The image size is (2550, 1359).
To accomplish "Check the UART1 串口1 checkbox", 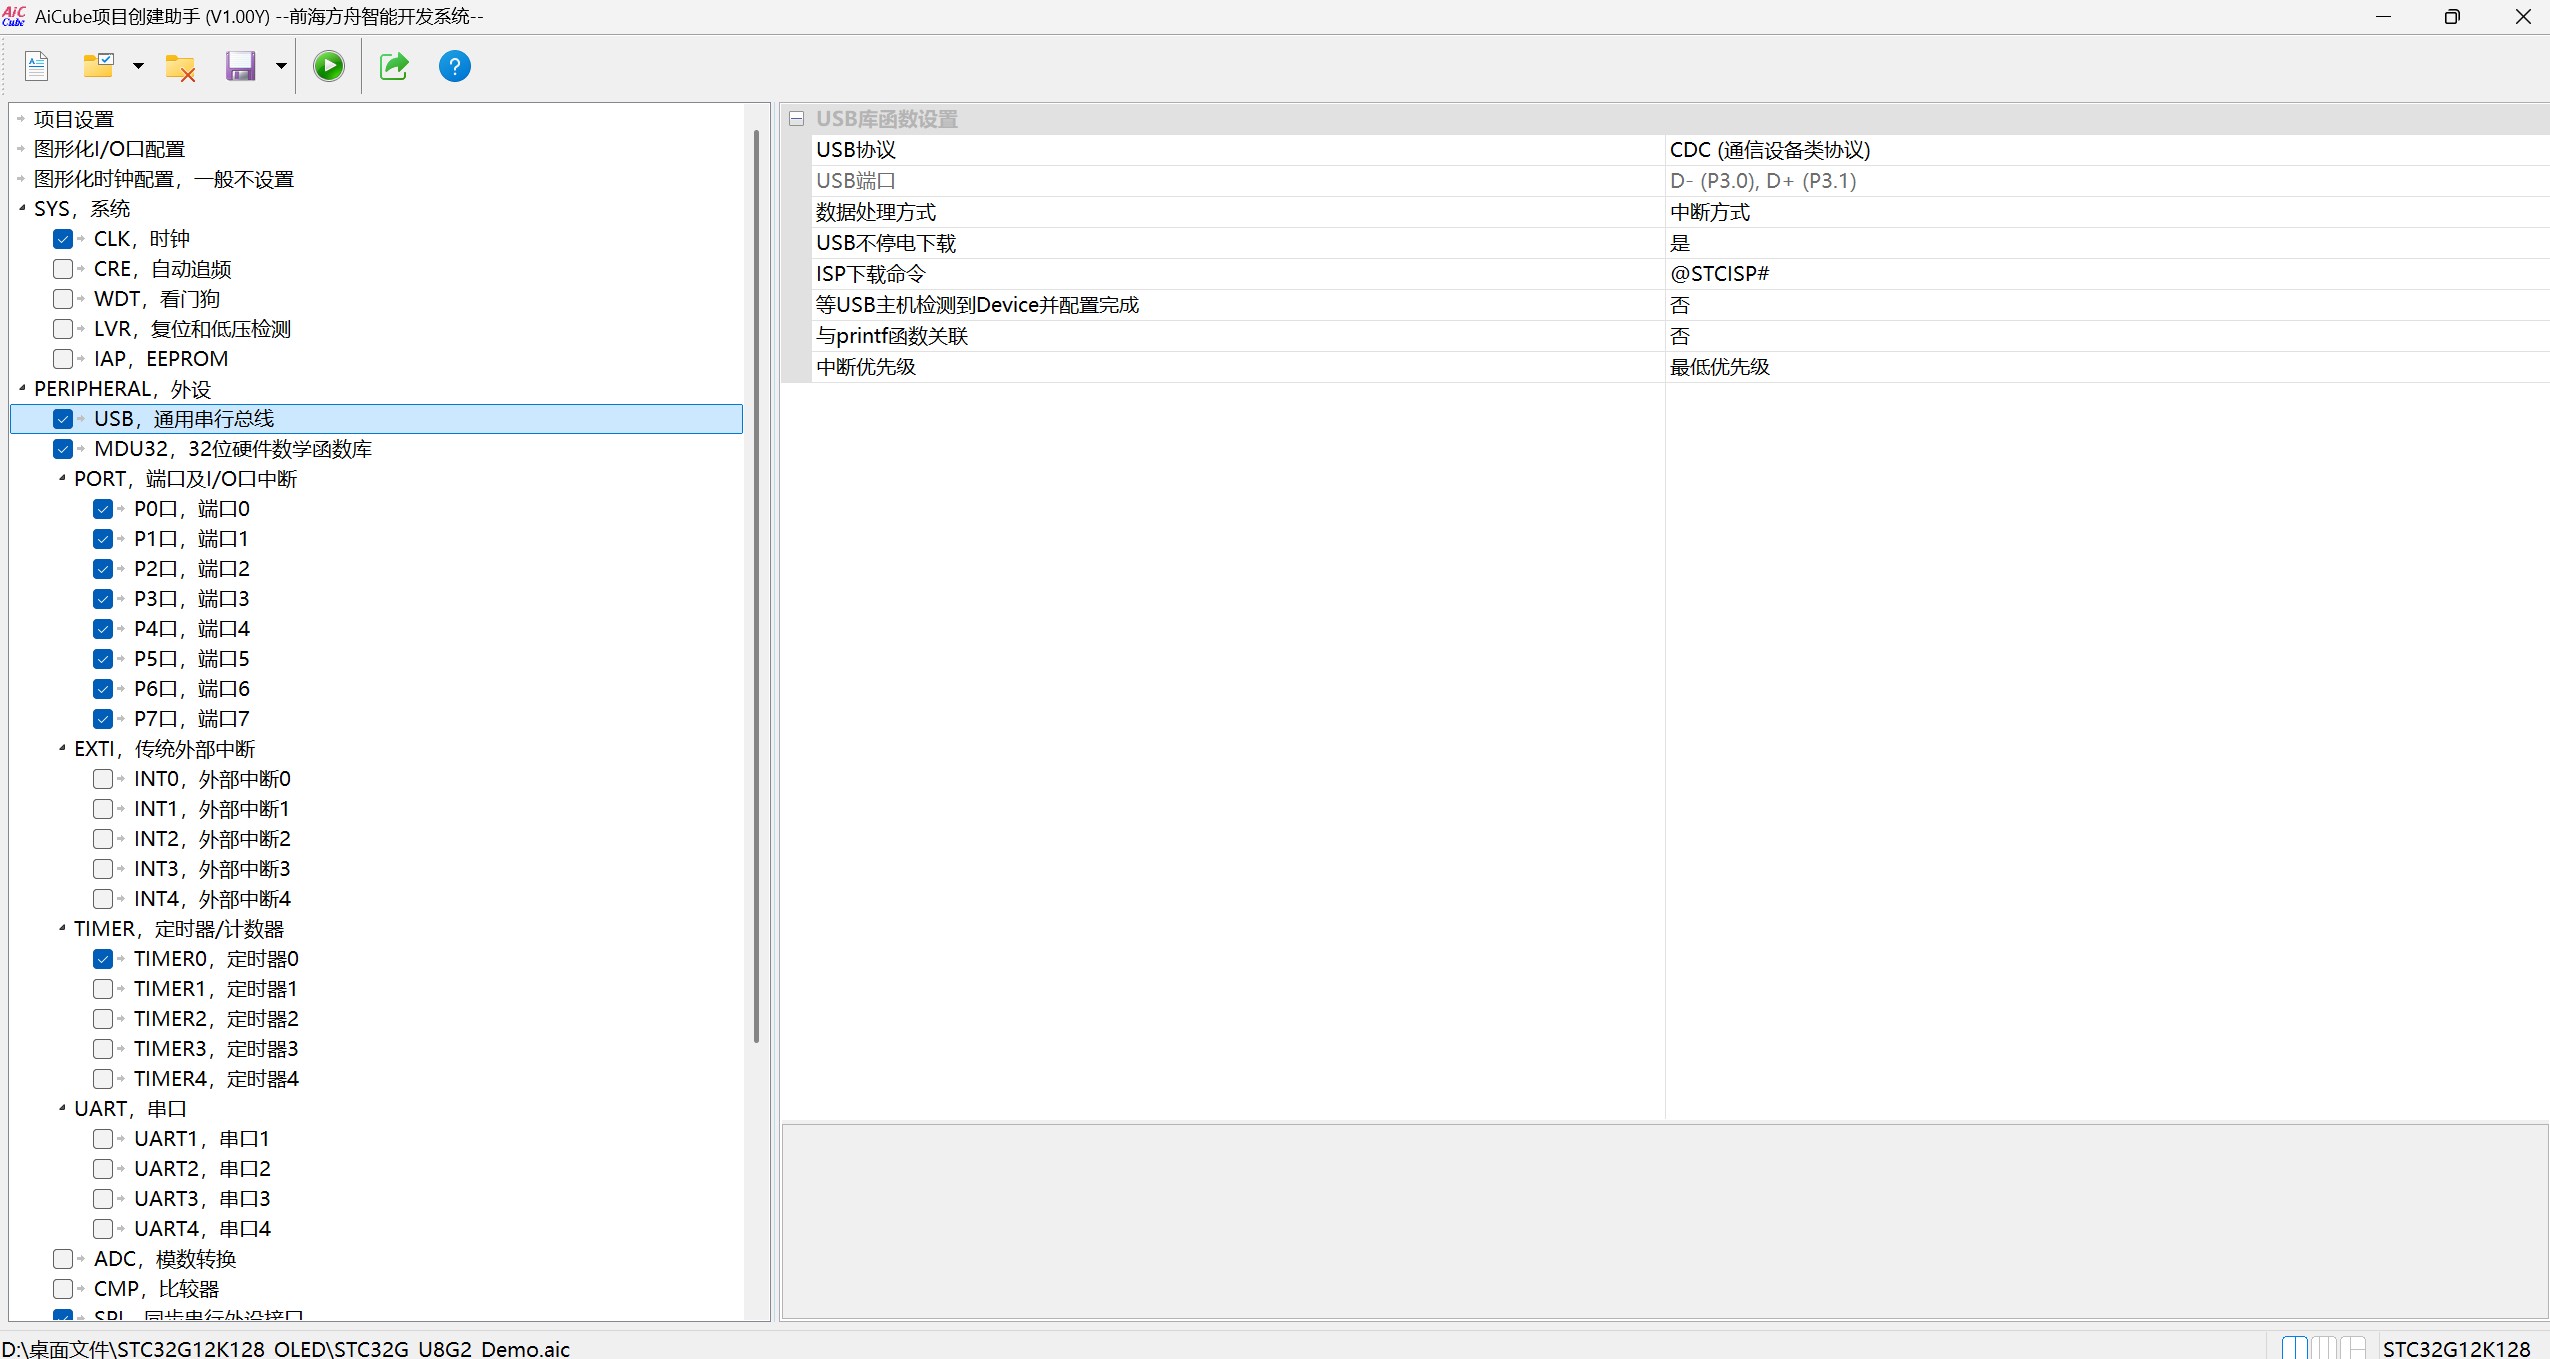I will point(103,1139).
